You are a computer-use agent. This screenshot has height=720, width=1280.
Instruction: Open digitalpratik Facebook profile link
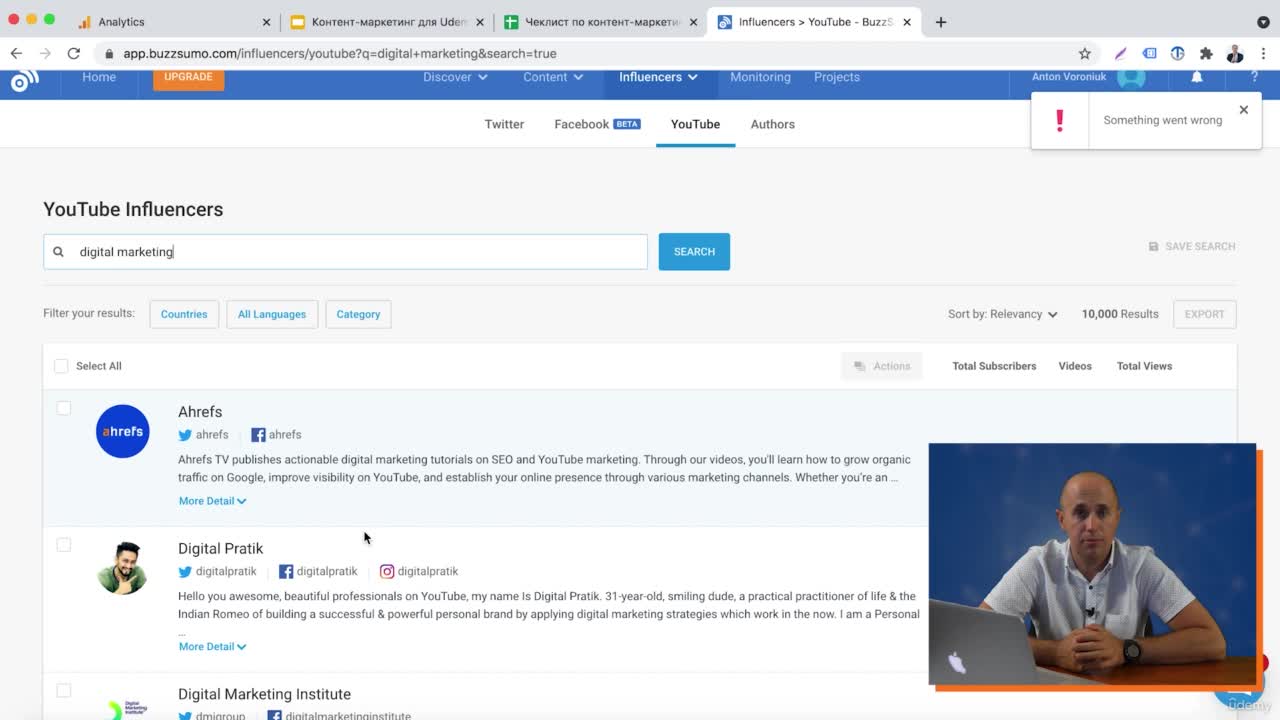(318, 572)
